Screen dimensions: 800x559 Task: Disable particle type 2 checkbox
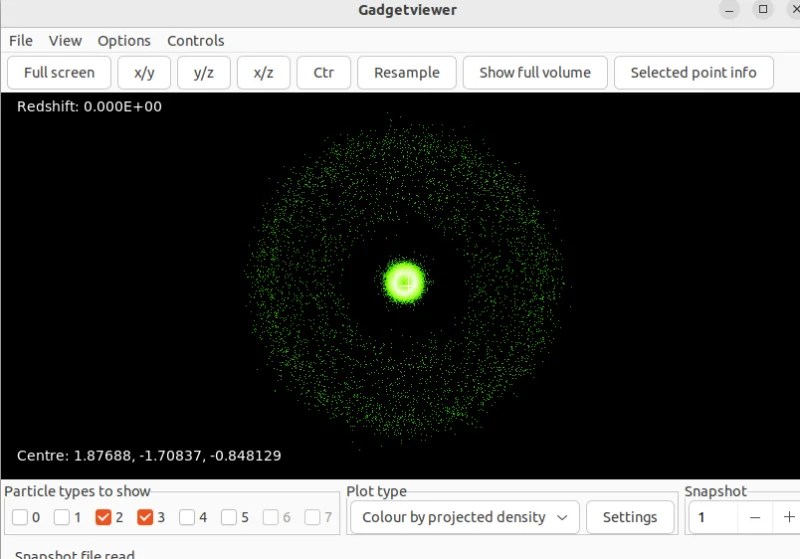[x=103, y=517]
